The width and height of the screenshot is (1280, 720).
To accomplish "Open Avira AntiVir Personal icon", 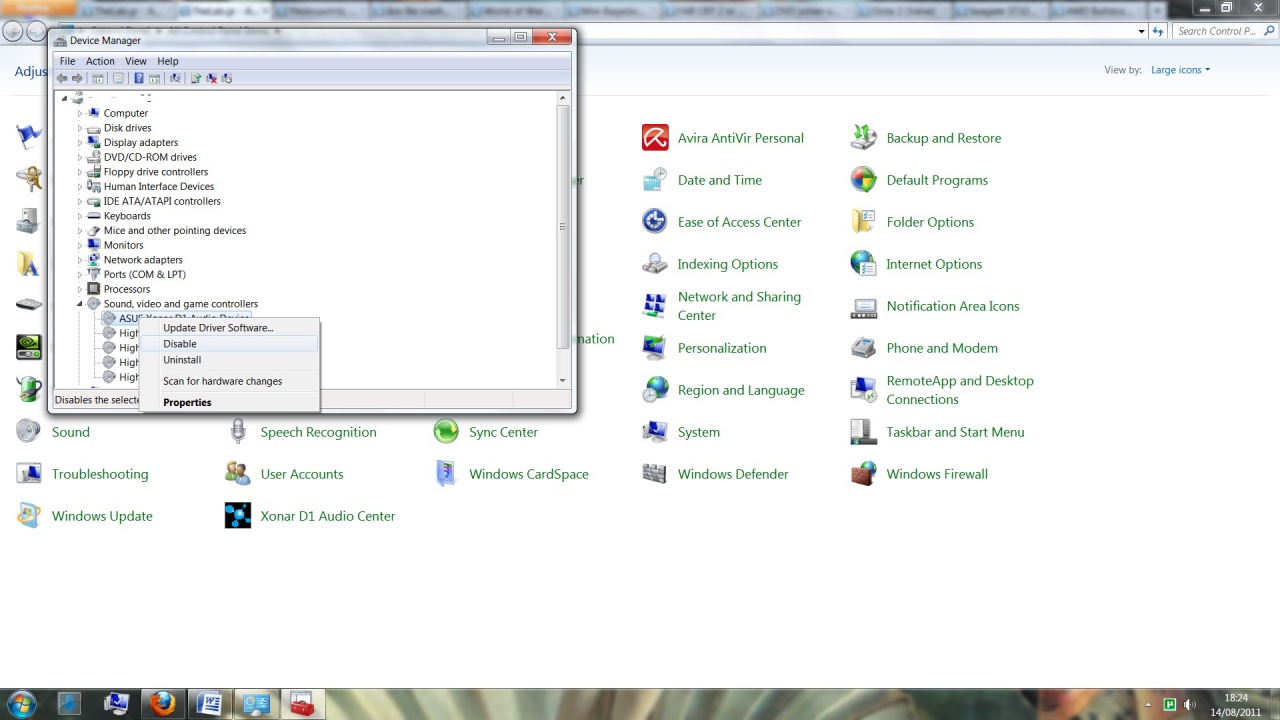I will click(655, 138).
